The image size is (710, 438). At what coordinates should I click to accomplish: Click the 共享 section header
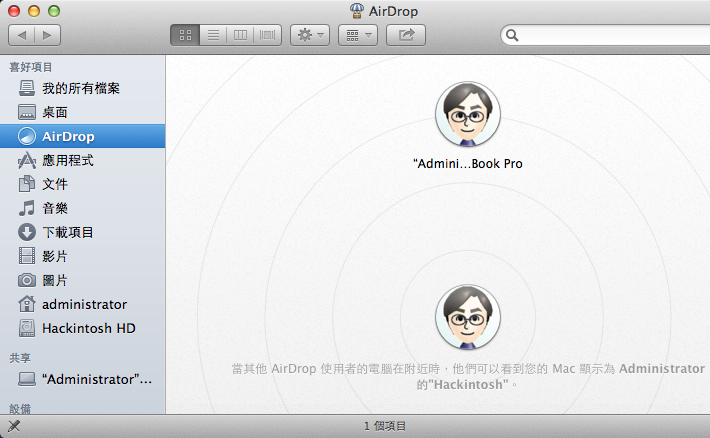(x=20, y=358)
